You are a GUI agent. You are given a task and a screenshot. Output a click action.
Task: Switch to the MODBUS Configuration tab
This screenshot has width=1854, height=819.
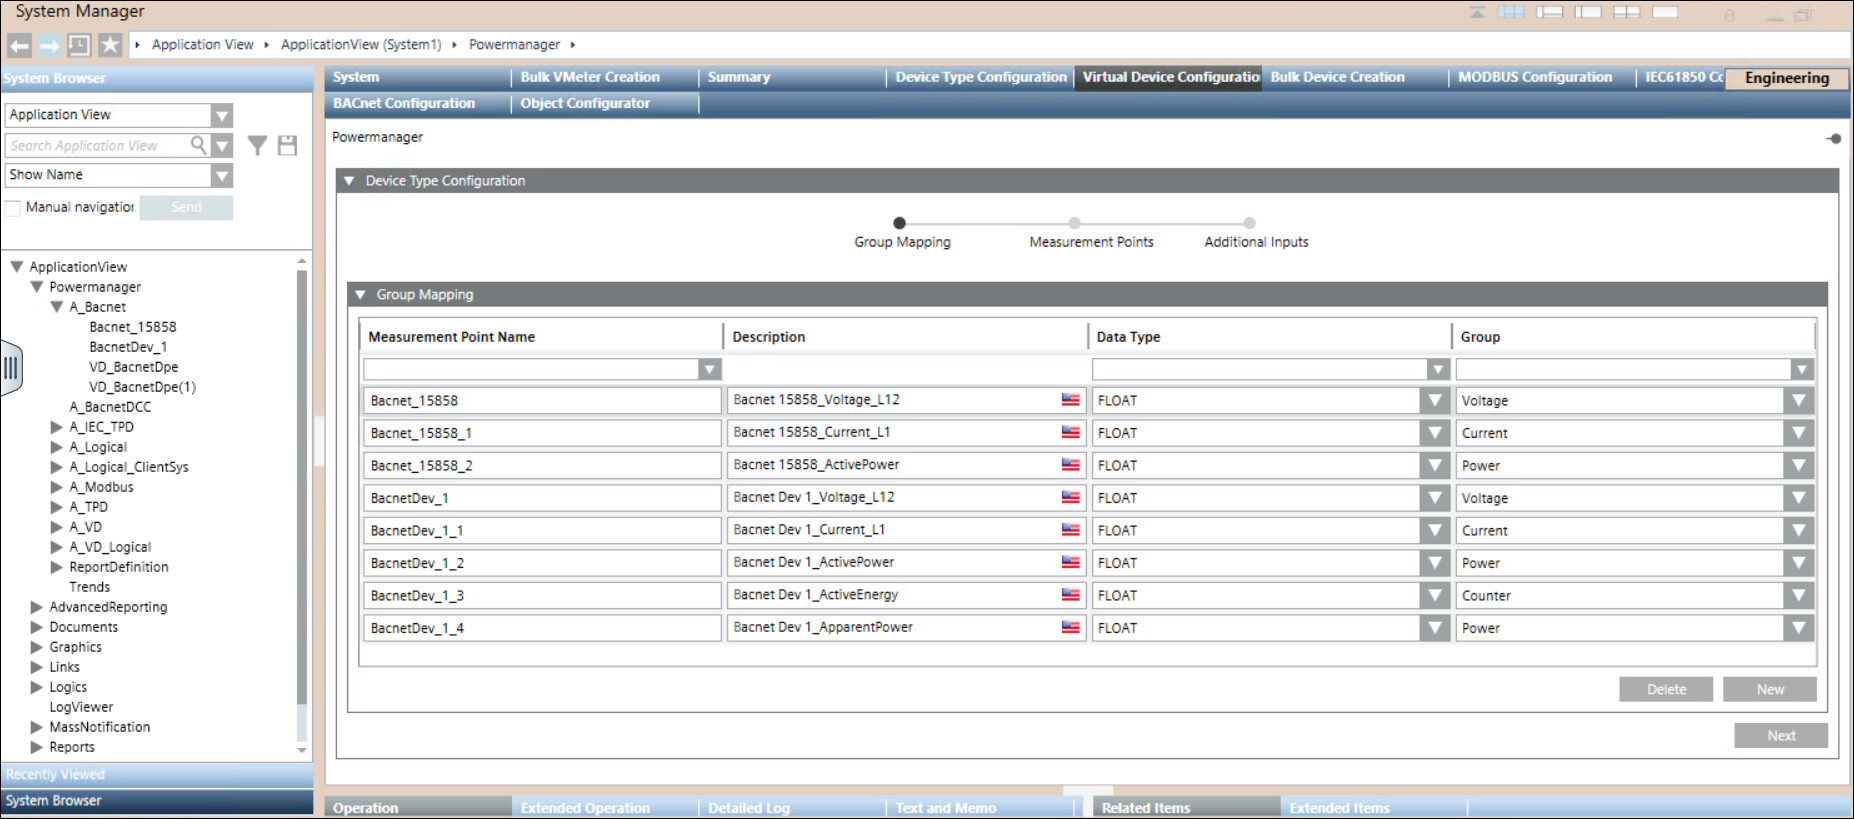click(x=1534, y=77)
